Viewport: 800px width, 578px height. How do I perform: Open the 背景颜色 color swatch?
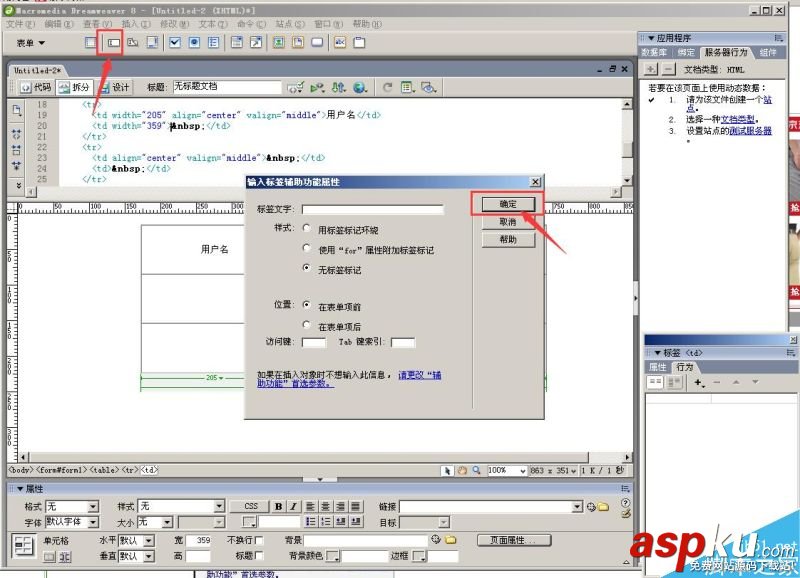point(333,556)
